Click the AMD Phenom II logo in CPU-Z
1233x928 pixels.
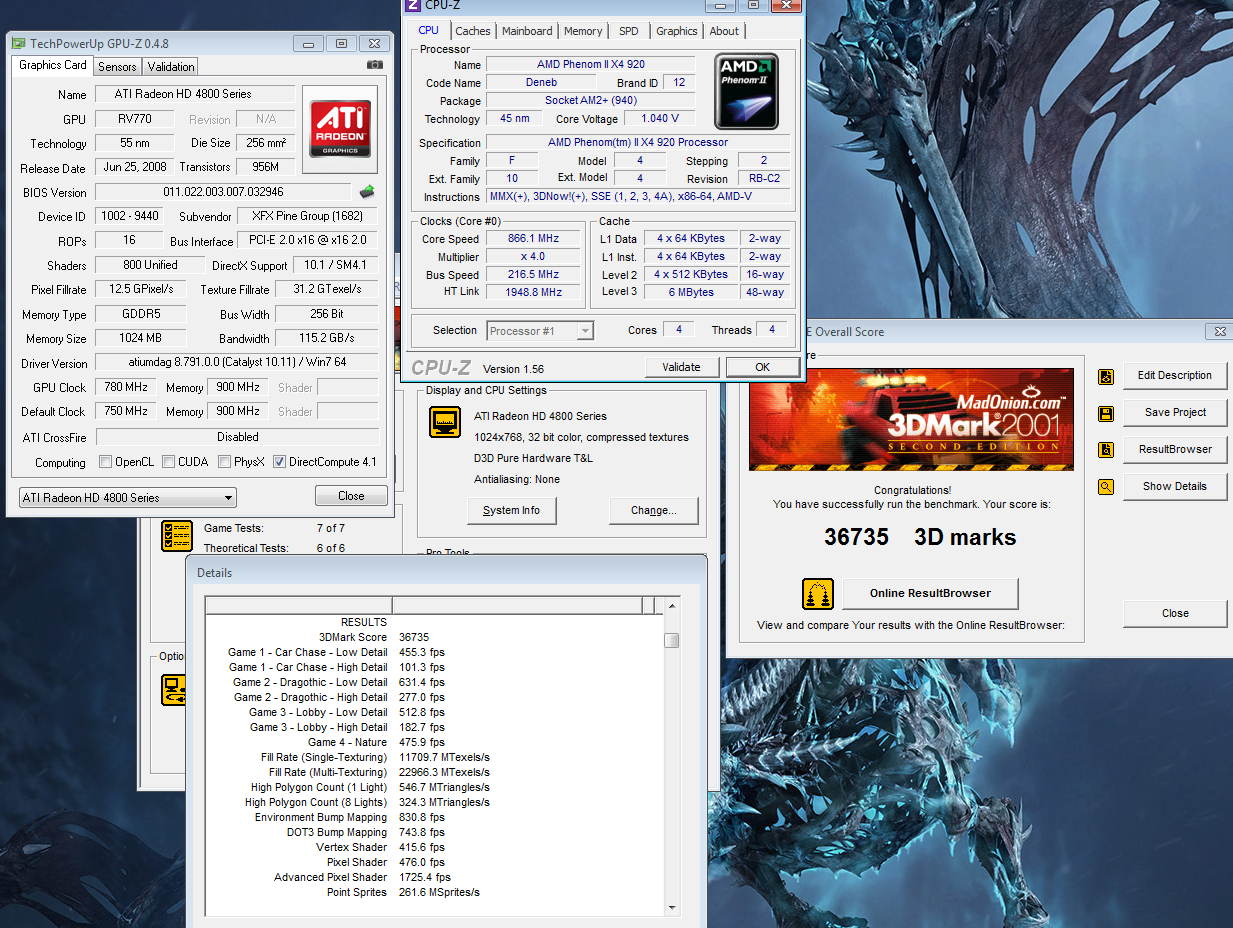coord(746,92)
